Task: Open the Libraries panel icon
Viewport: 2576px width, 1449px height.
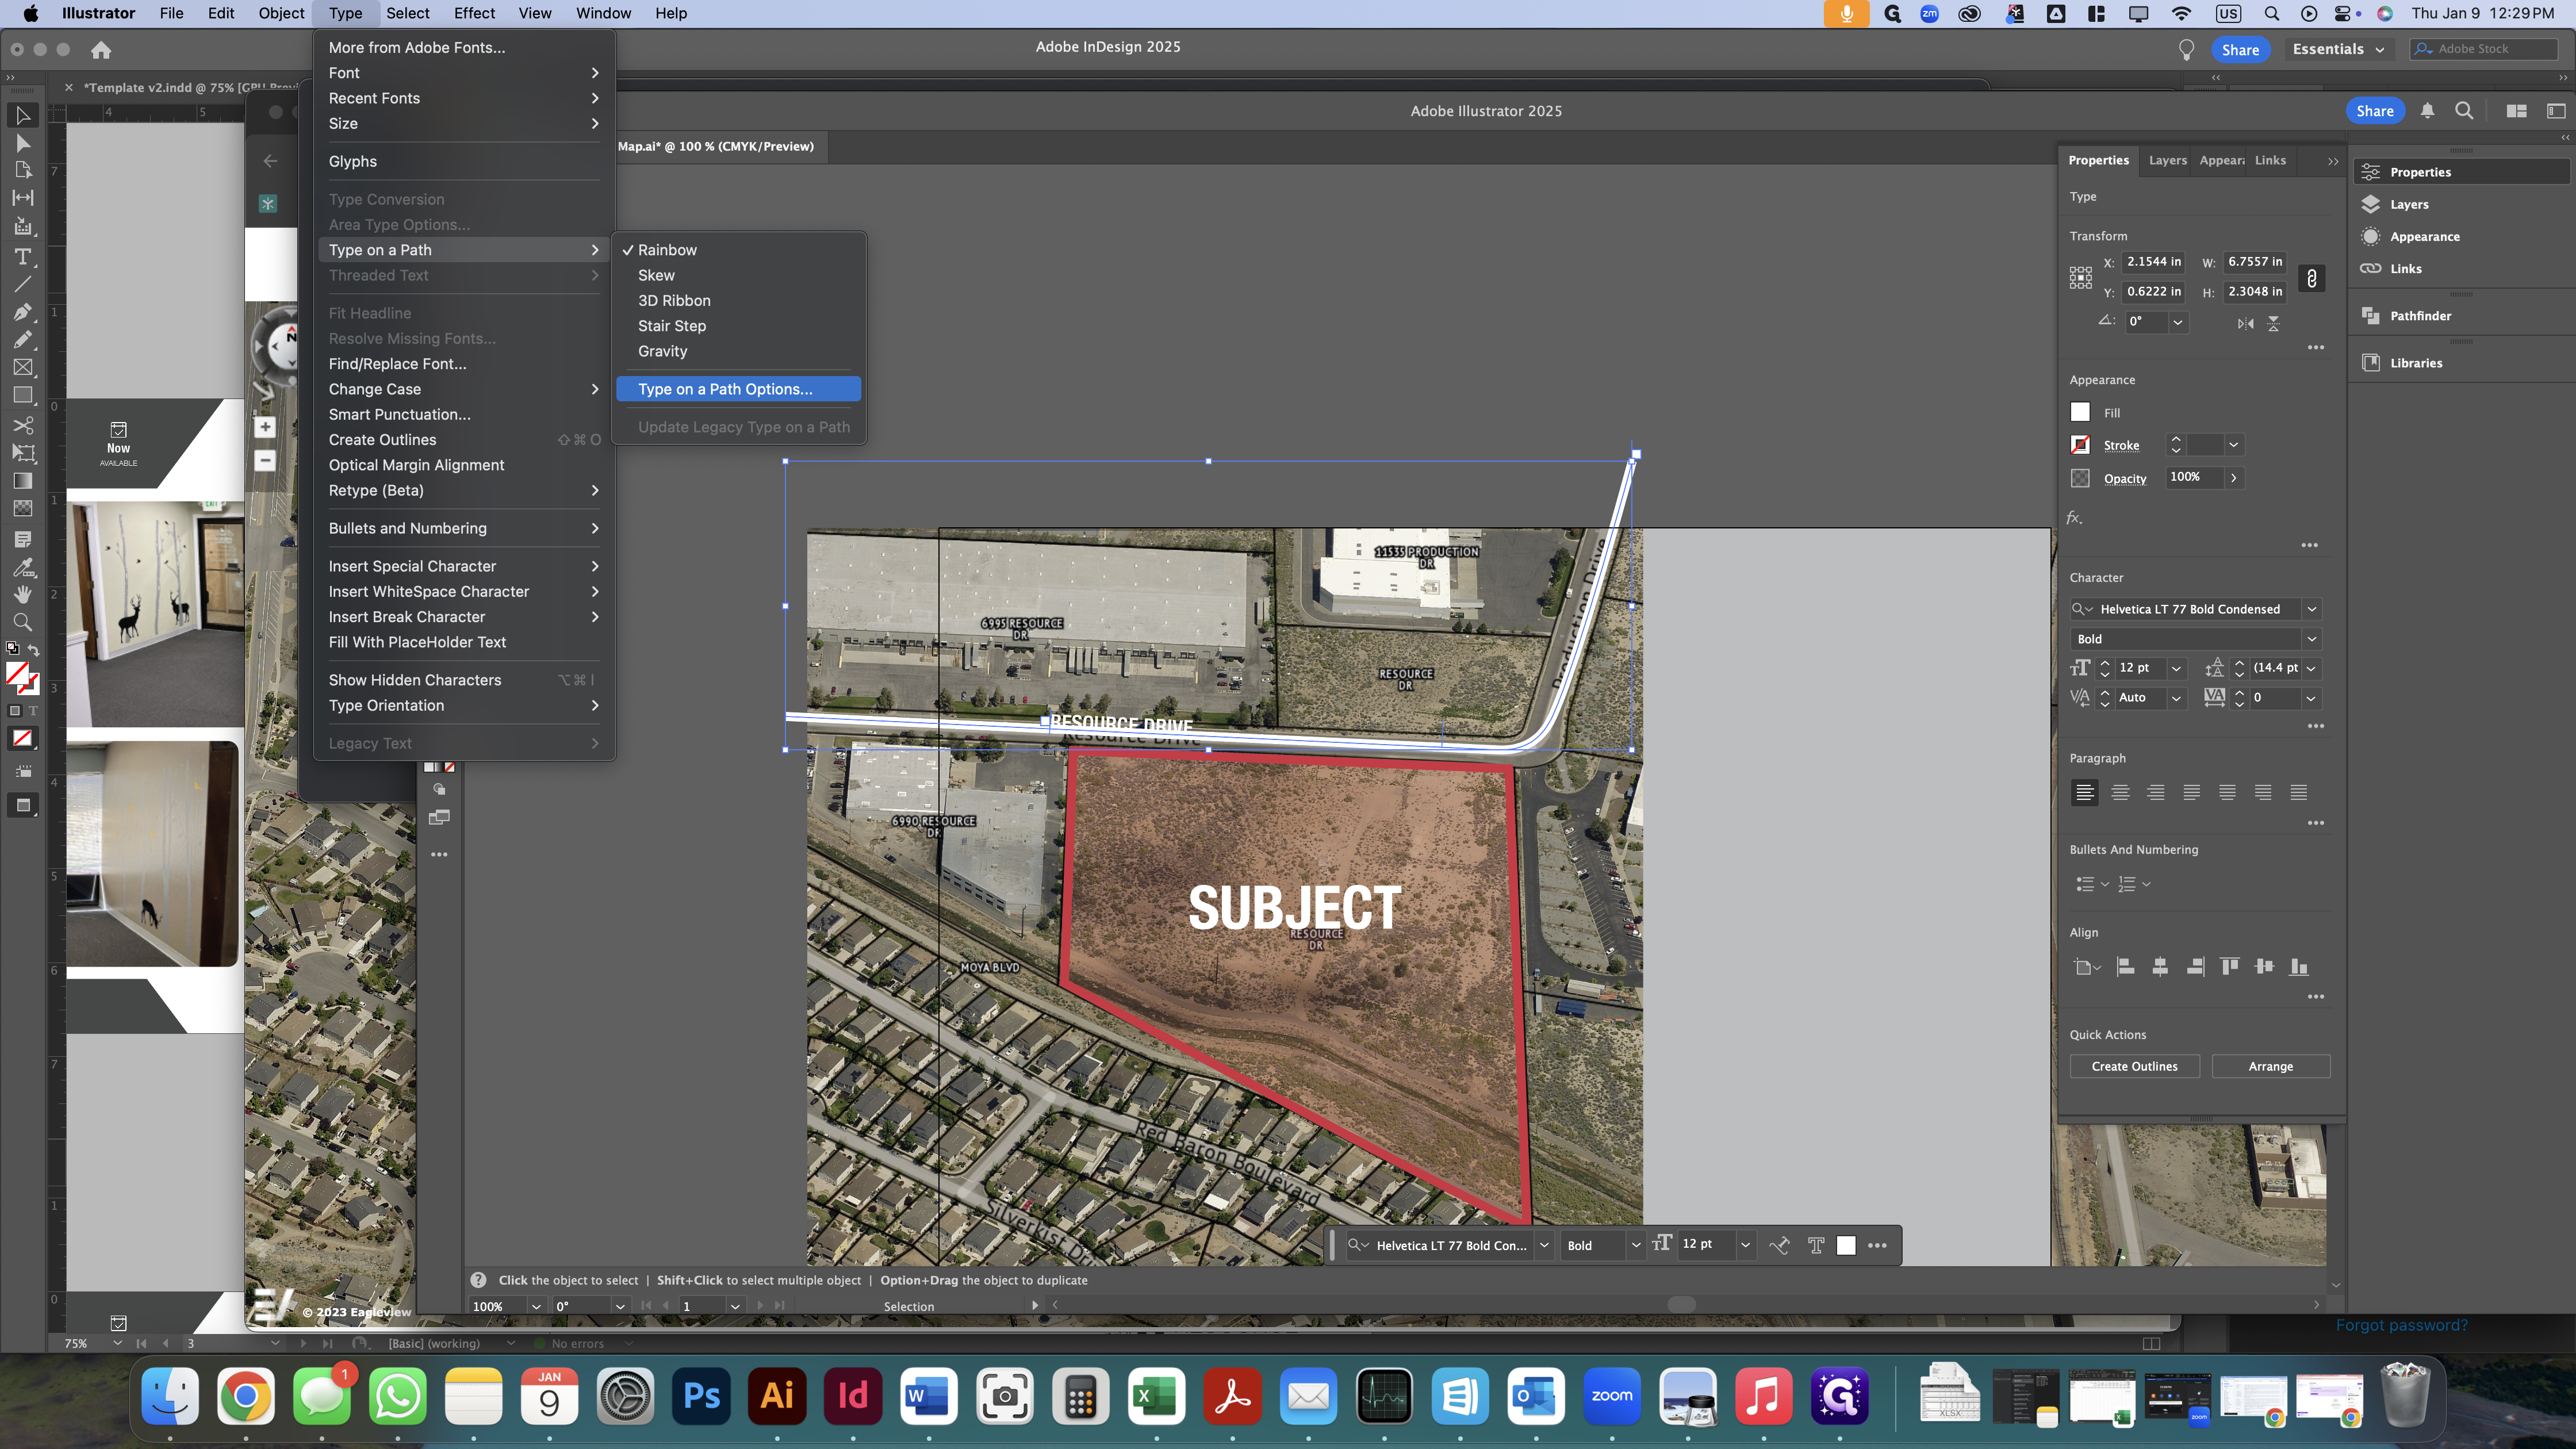Action: click(x=2371, y=363)
